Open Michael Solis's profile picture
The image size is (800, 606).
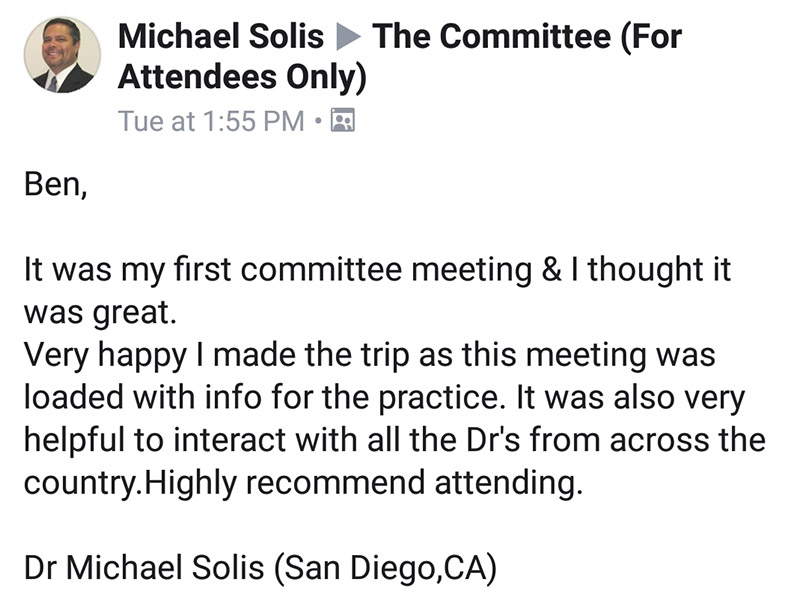[62, 55]
